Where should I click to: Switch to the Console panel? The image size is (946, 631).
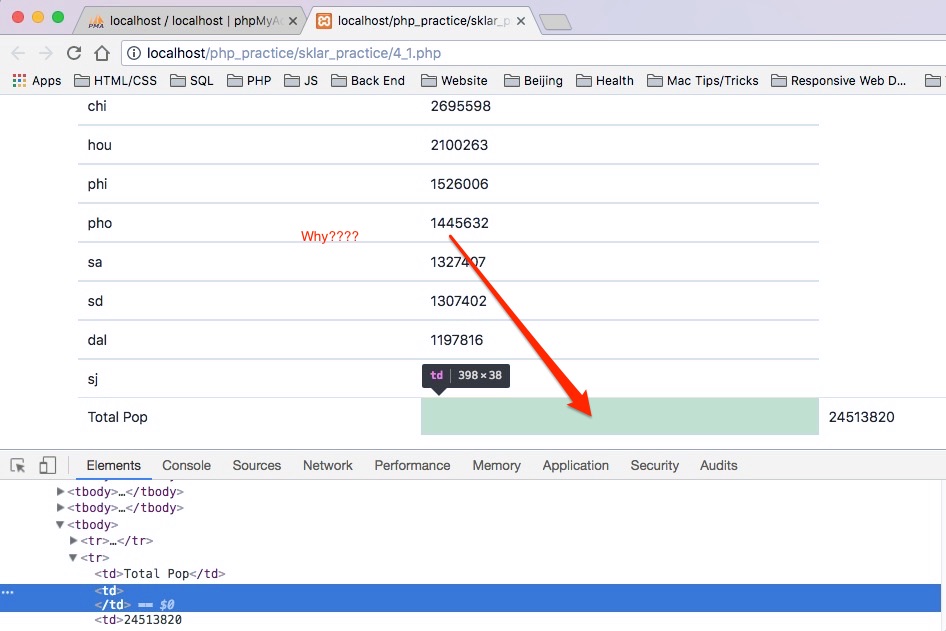[186, 465]
